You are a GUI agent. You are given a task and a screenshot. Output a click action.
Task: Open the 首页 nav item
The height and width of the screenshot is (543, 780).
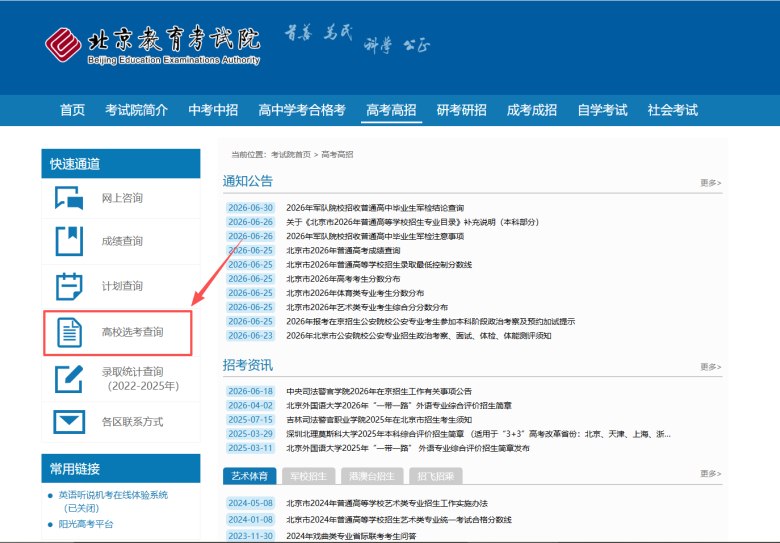[x=72, y=110]
